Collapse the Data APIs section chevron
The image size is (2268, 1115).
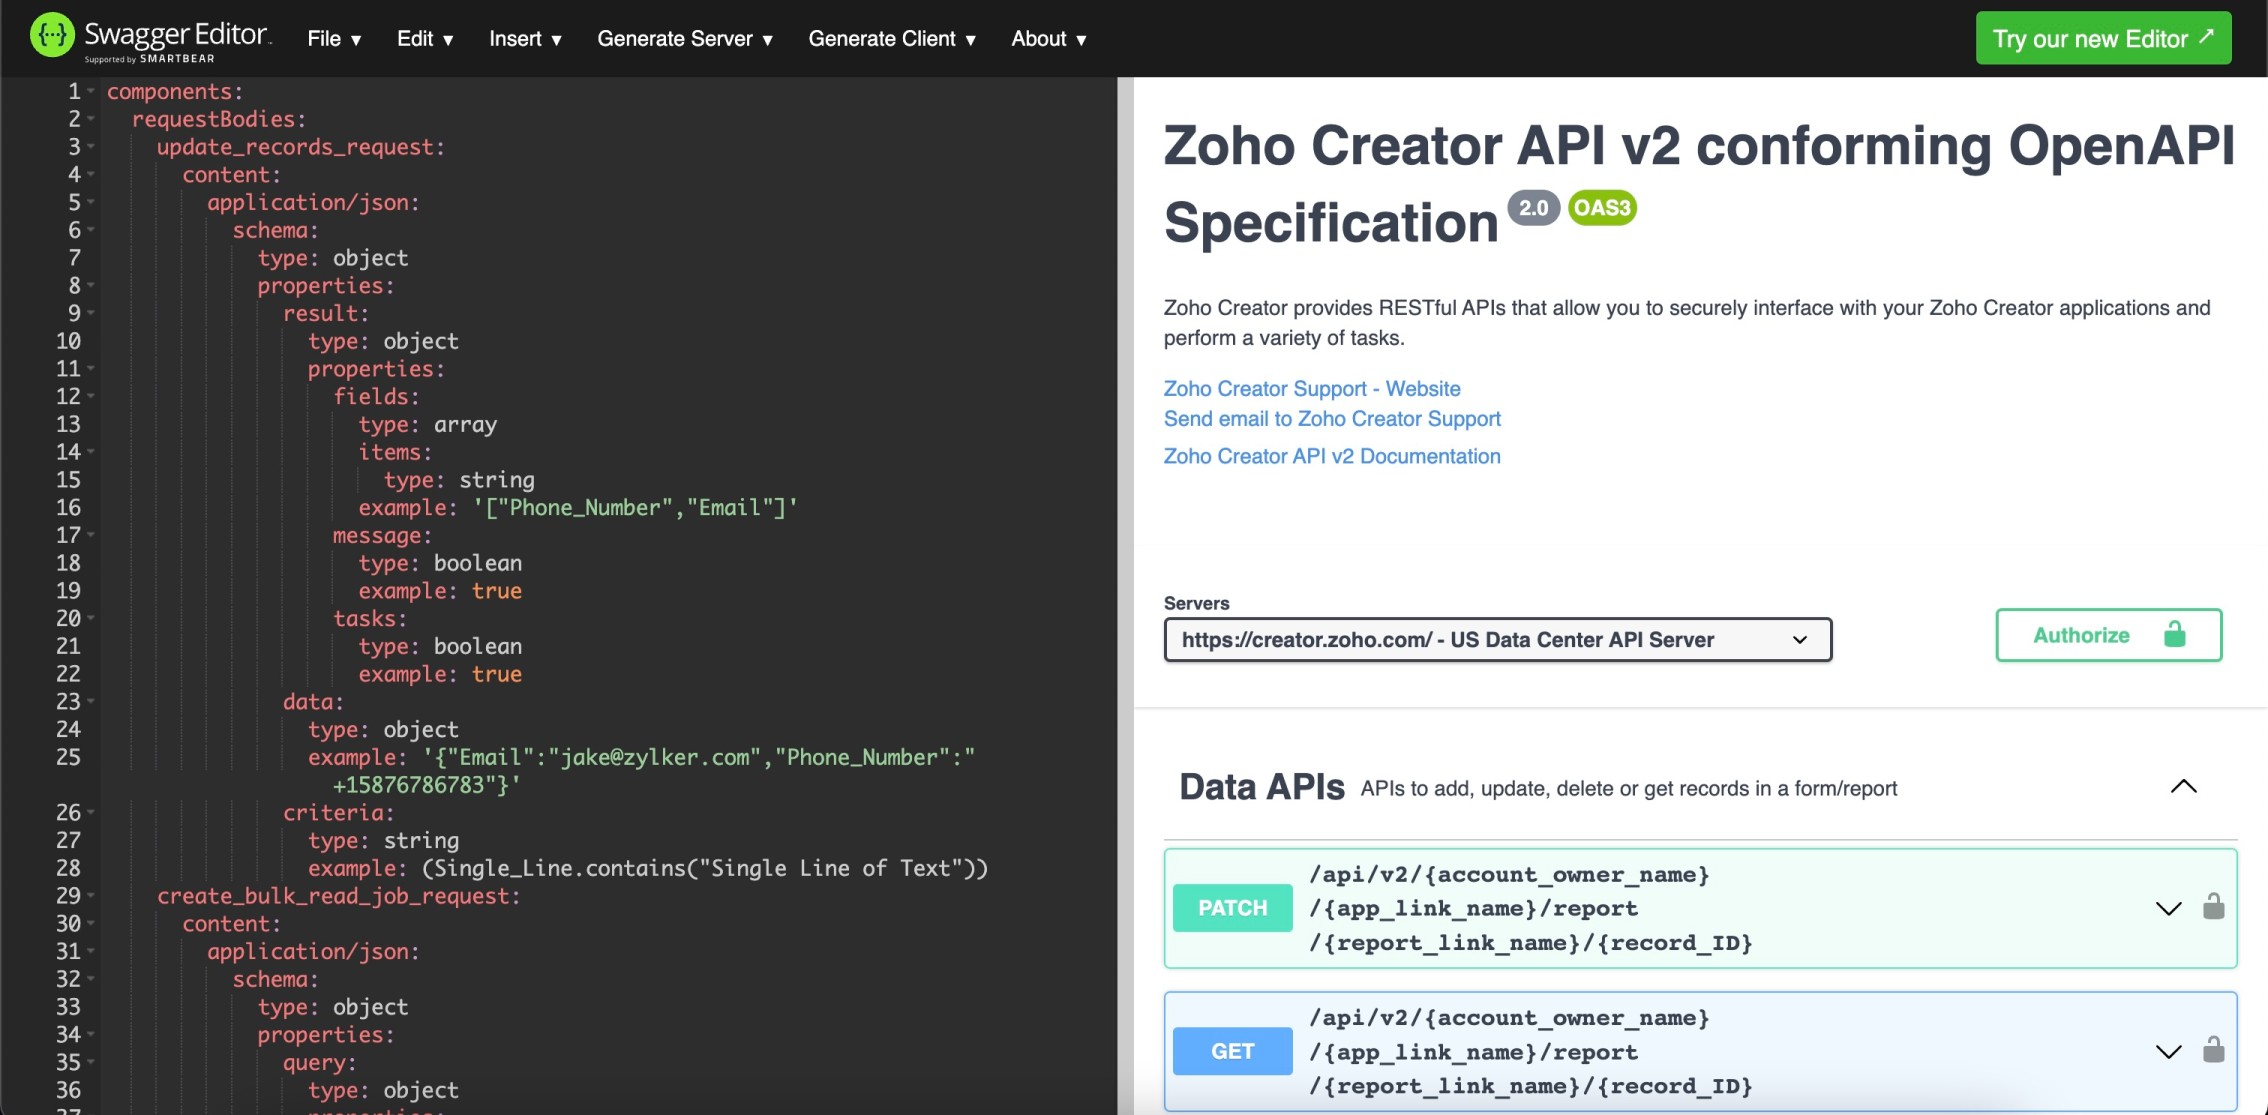click(2183, 787)
